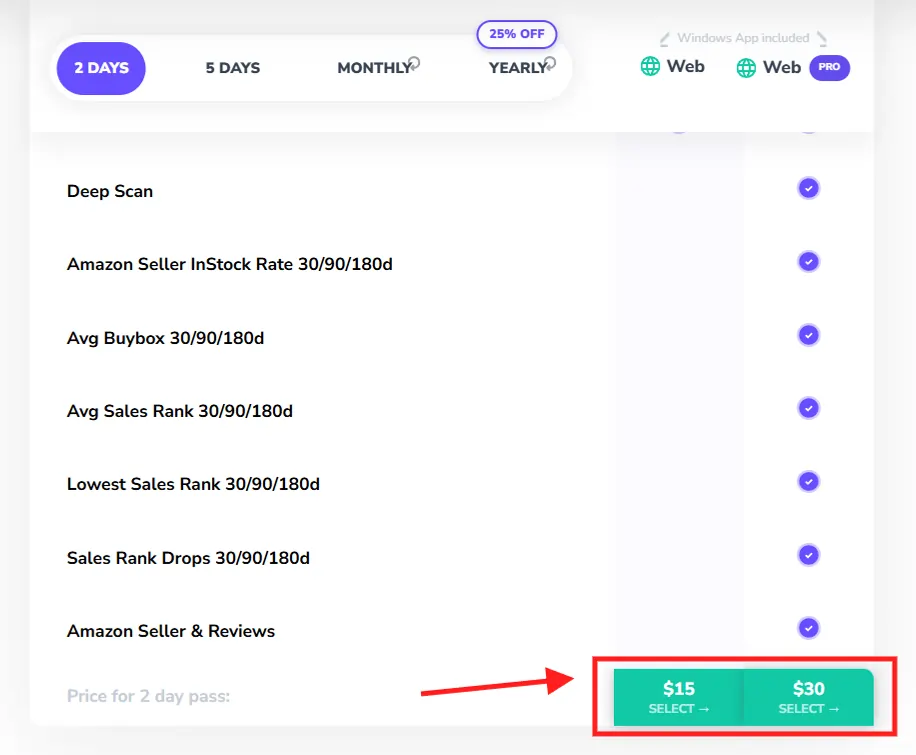
Task: Switch to the 5 DAYS pricing tab
Action: click(232, 68)
